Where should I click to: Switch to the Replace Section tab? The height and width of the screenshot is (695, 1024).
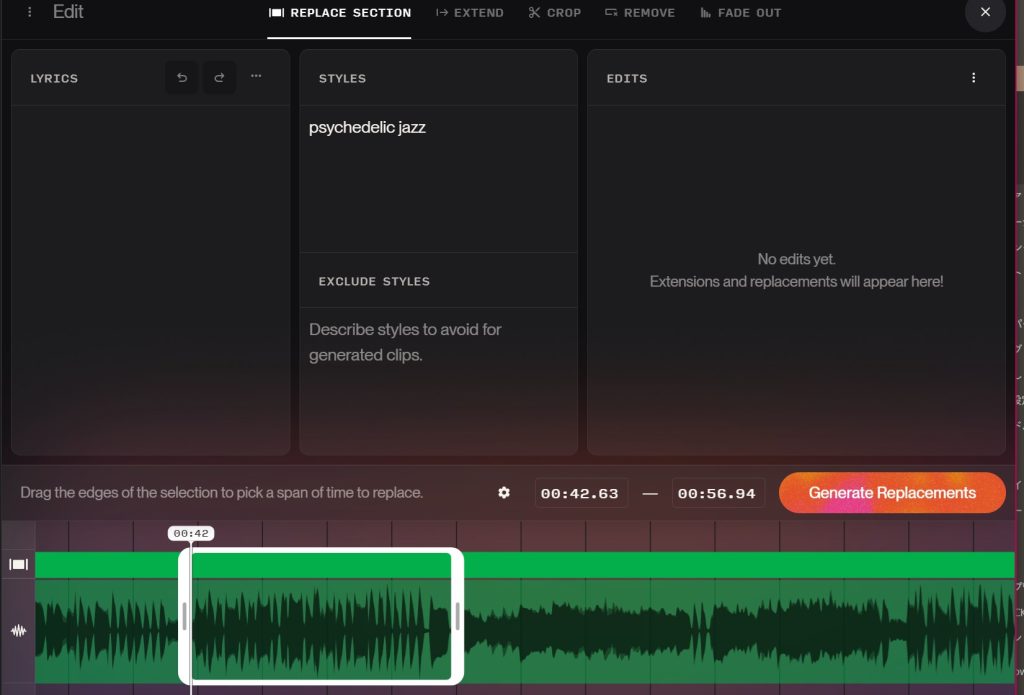tap(340, 13)
